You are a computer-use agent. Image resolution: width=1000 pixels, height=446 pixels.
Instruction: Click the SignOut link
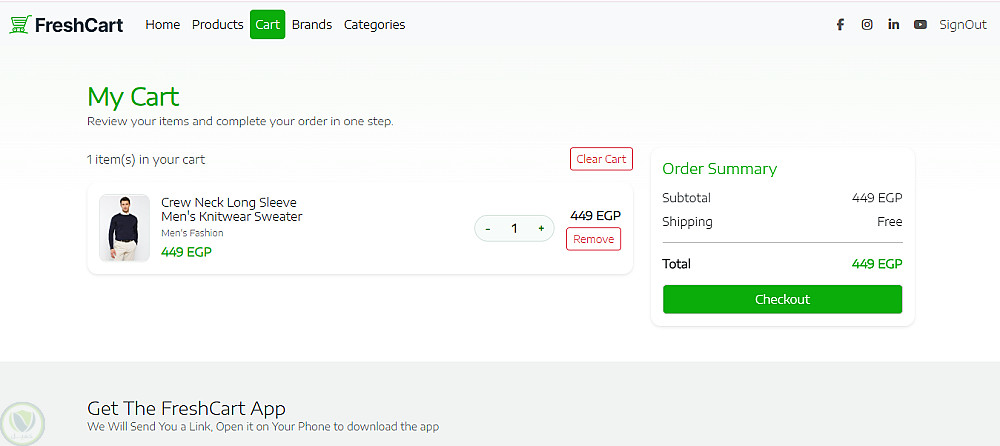[x=962, y=25]
